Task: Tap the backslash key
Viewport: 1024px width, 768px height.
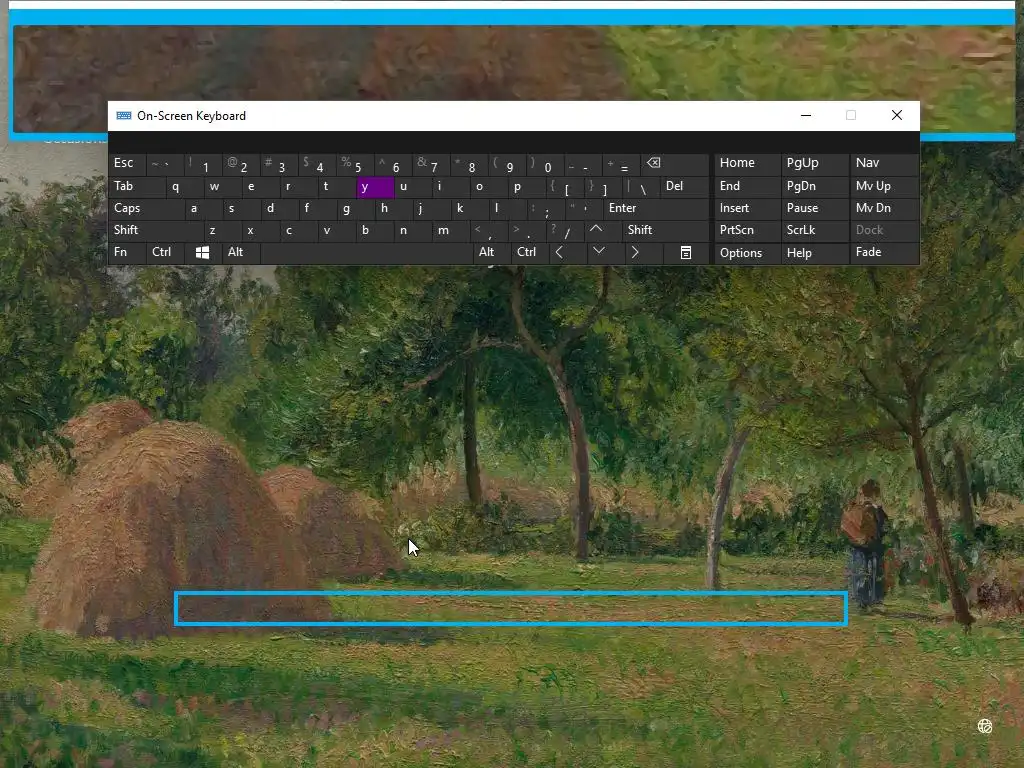Action: (640, 186)
